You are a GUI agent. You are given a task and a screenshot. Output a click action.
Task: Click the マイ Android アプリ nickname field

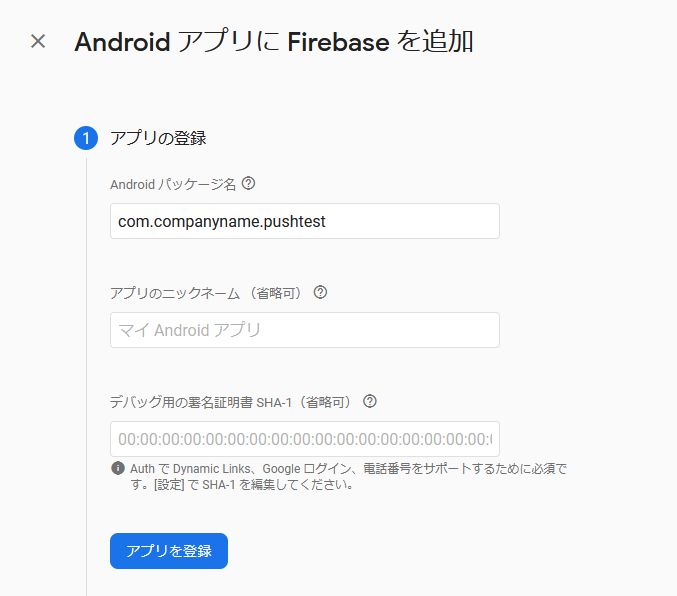click(x=305, y=330)
